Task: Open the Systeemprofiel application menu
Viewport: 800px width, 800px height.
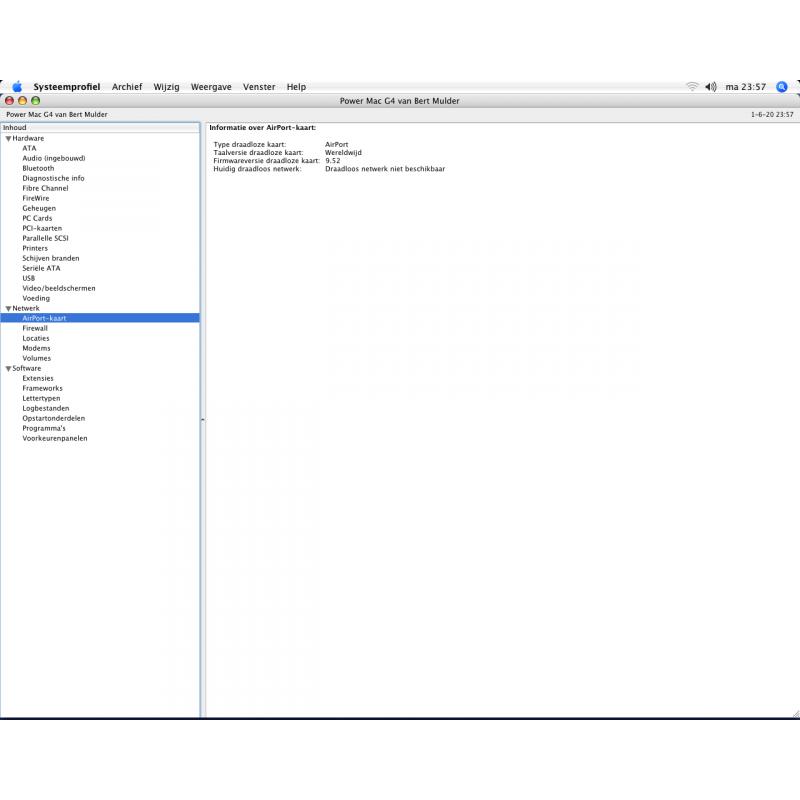Action: coord(67,87)
